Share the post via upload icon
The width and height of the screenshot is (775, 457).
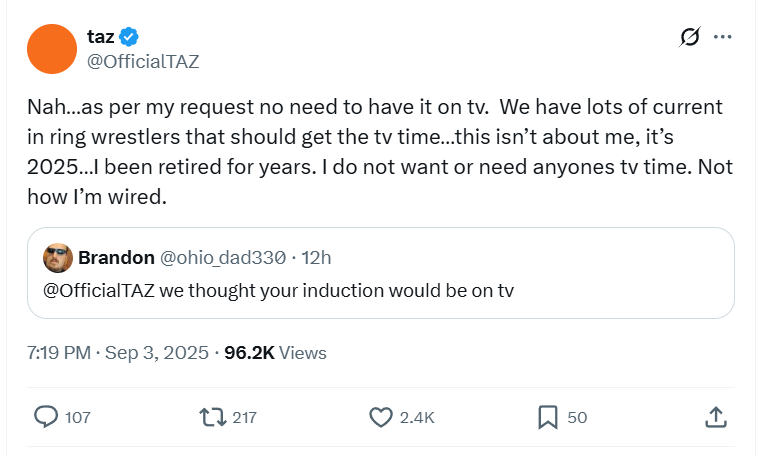[x=715, y=417]
